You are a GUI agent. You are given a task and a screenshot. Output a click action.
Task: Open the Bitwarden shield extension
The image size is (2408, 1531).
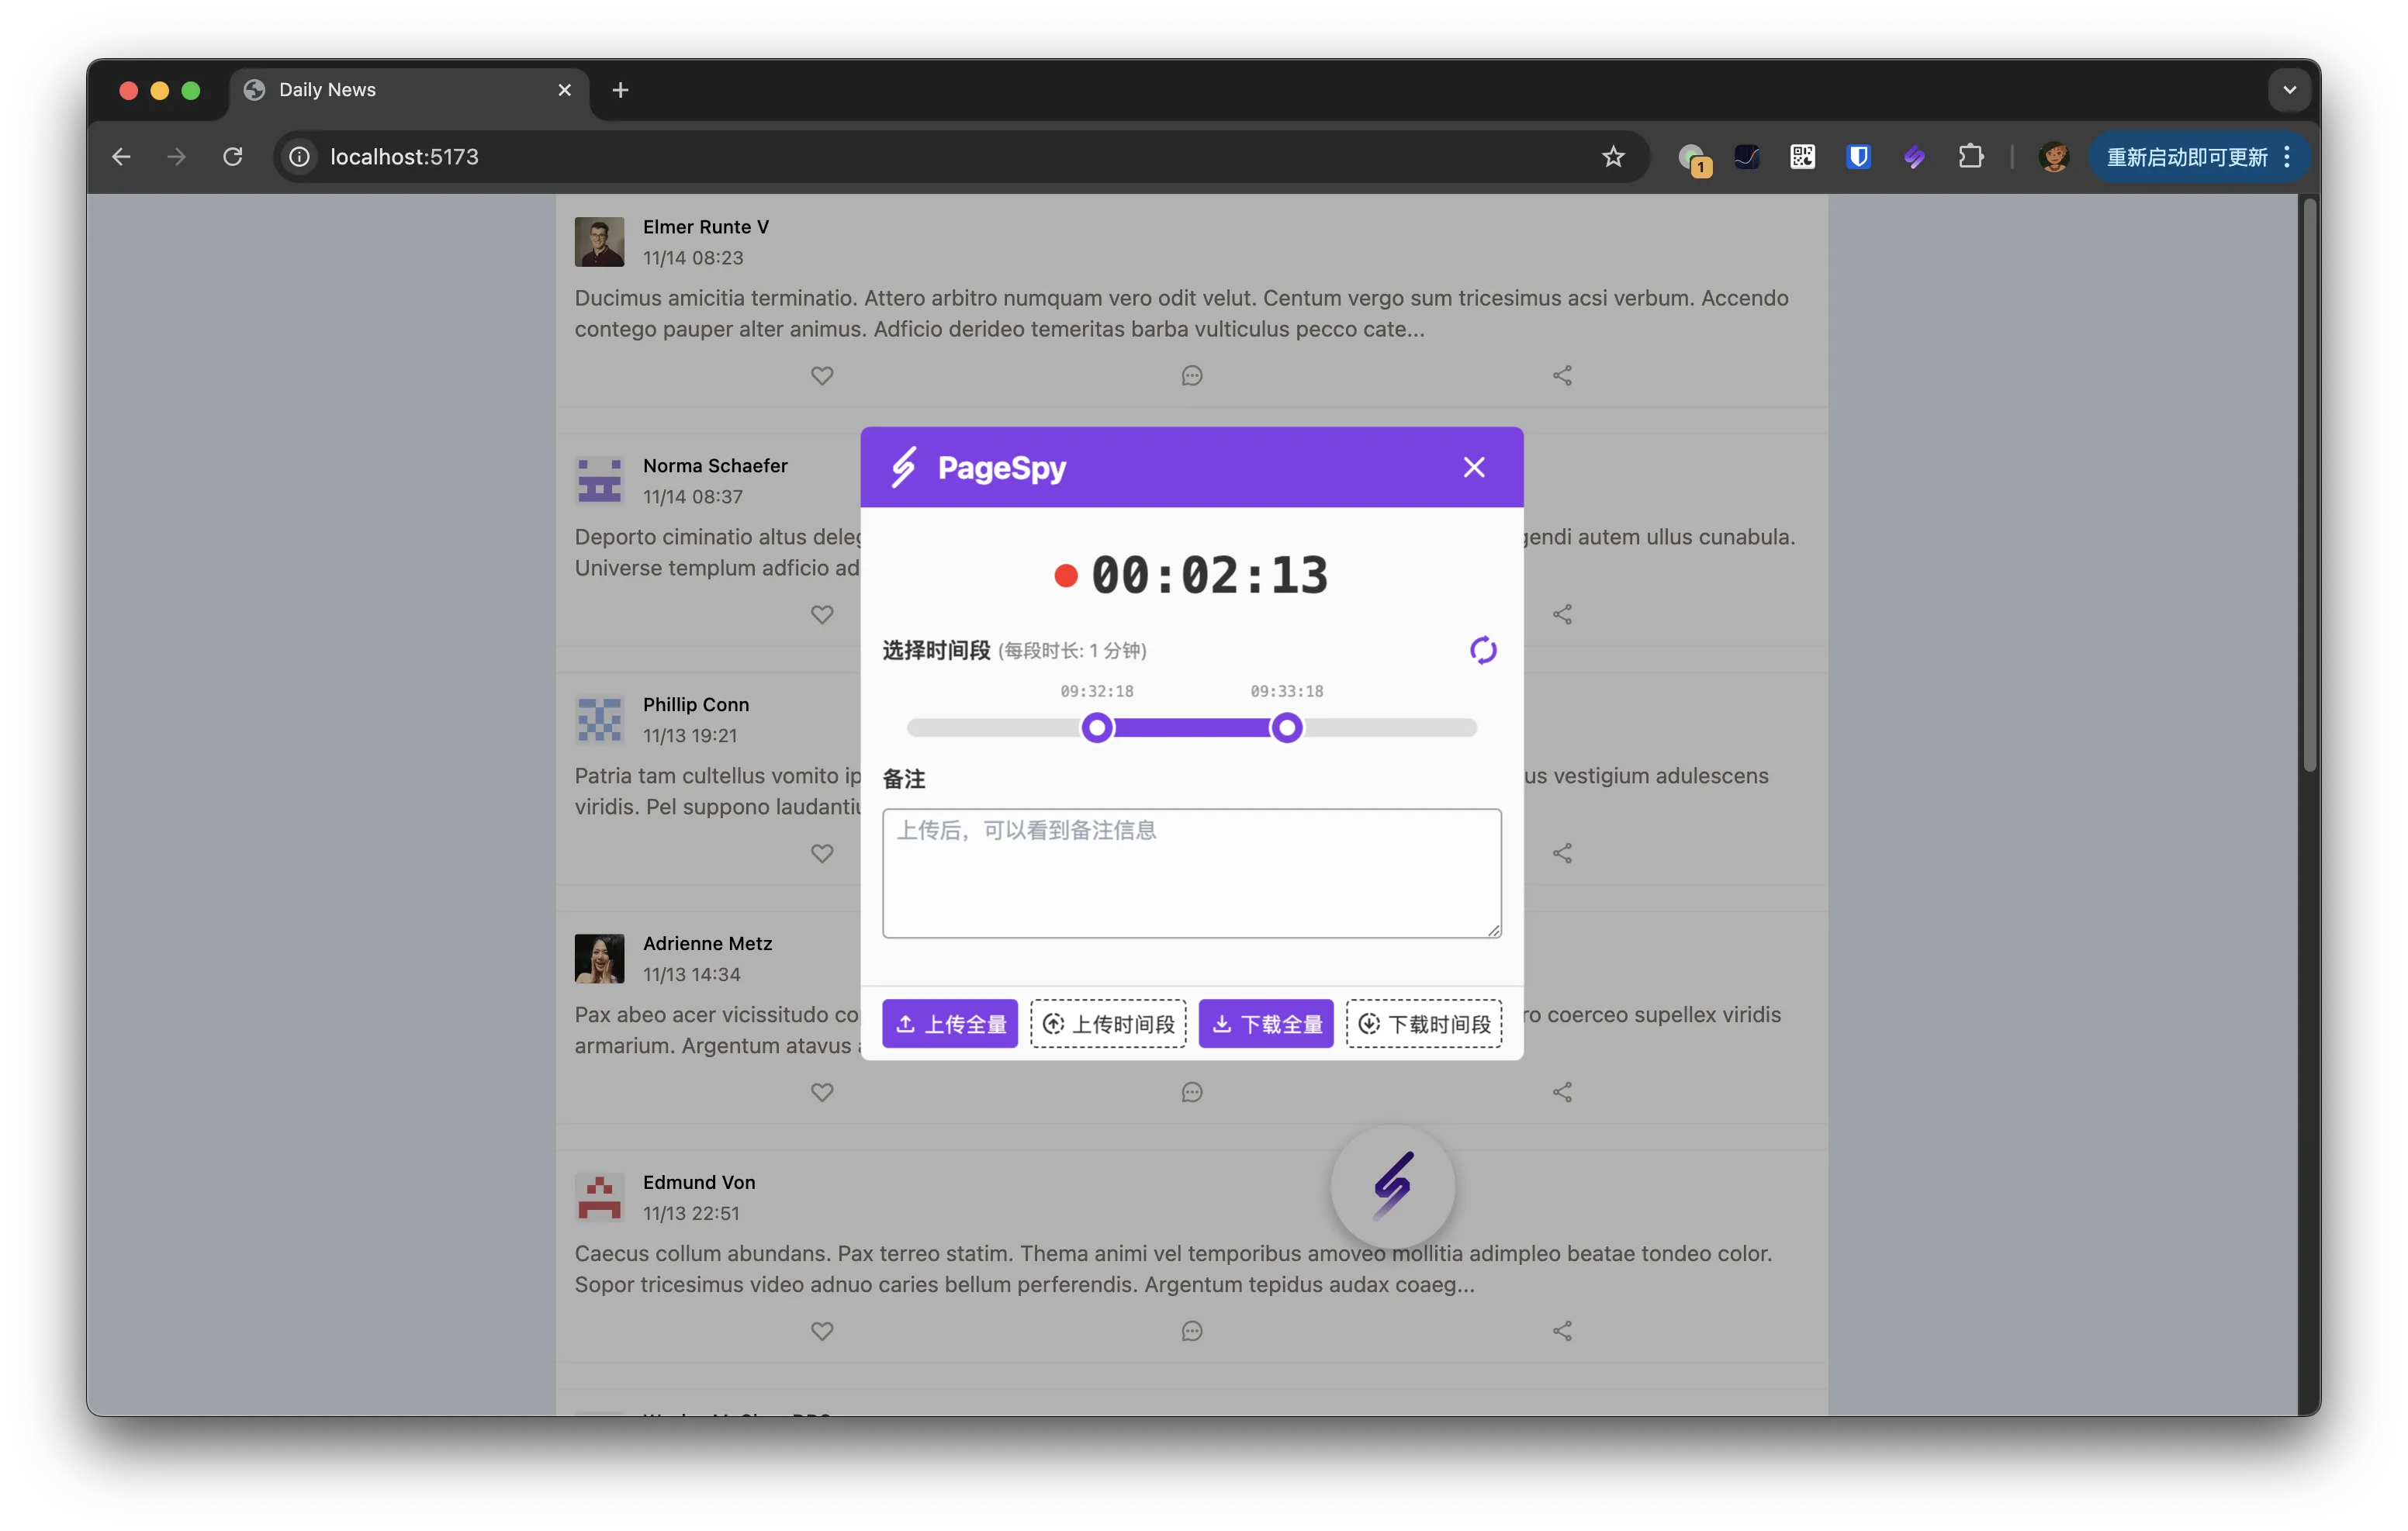click(x=1858, y=157)
